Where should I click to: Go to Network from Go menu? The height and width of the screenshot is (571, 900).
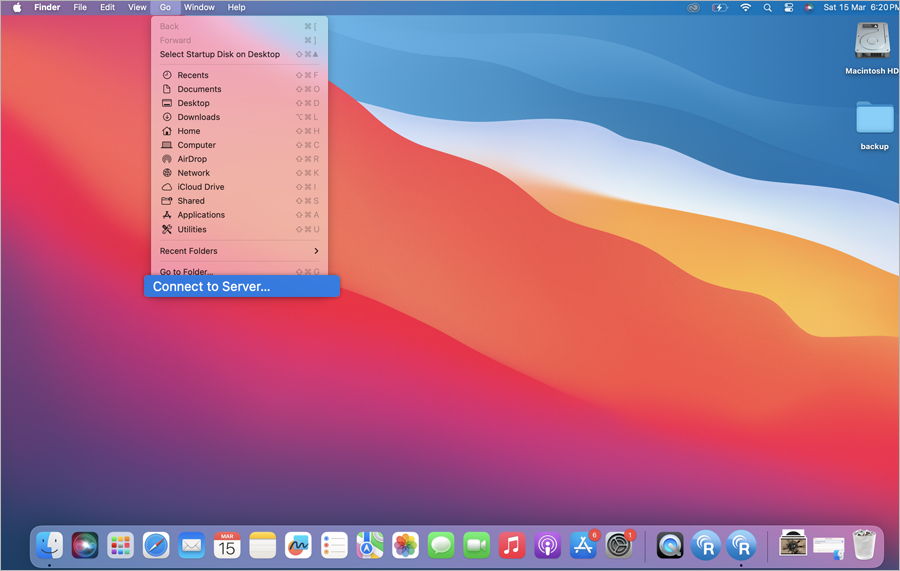pyautogui.click(x=239, y=173)
